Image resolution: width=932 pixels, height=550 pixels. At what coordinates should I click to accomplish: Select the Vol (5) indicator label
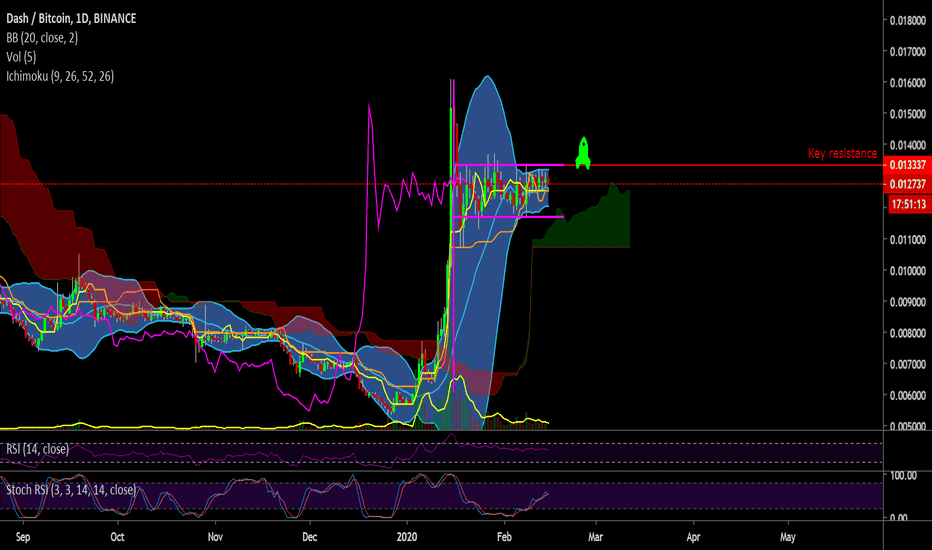click(21, 57)
